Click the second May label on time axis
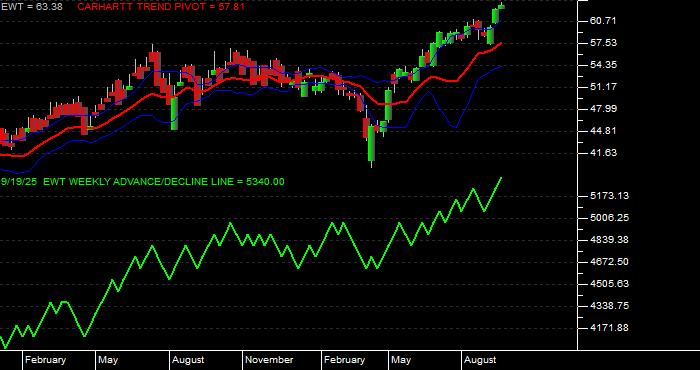Viewport: 700px width, 370px height. (401, 360)
